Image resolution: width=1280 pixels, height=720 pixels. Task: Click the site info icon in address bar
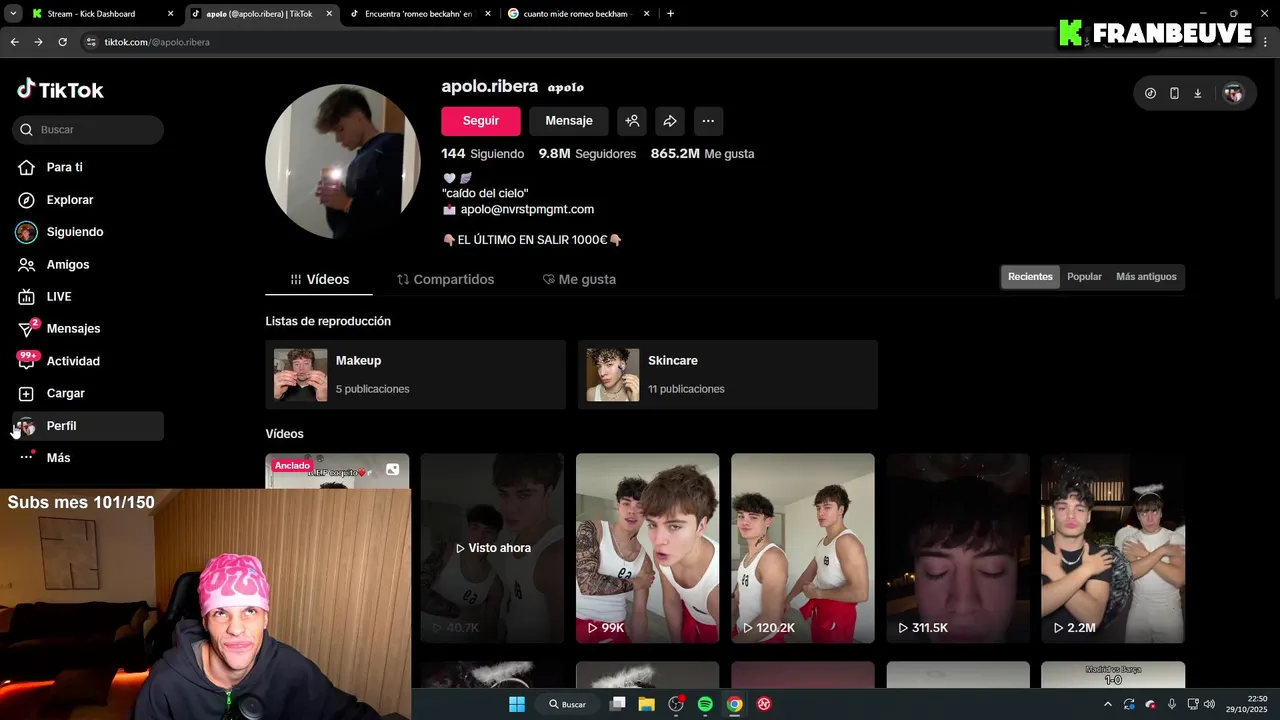click(91, 42)
